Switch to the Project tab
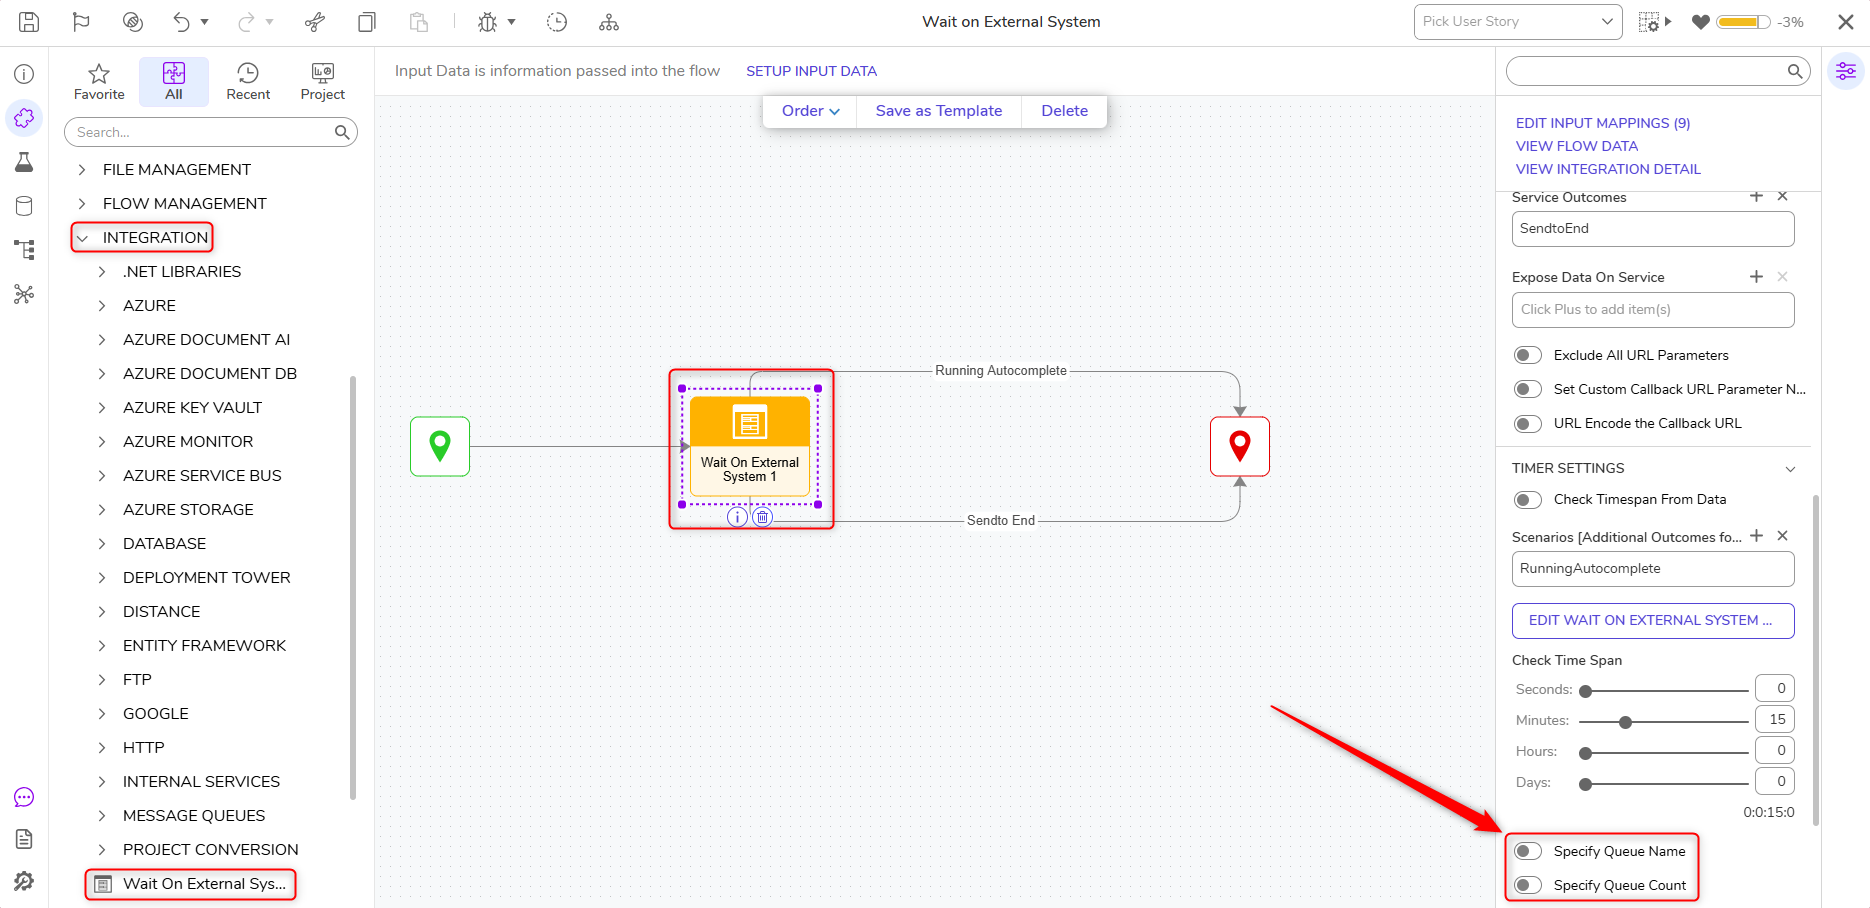 pyautogui.click(x=322, y=82)
